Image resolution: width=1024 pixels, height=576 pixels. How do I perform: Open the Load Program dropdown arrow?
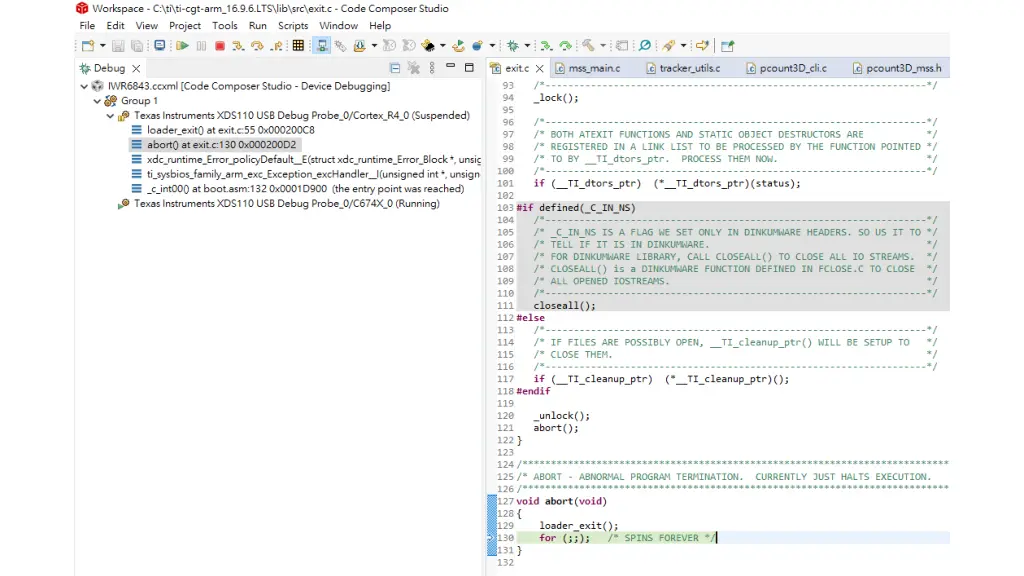point(374,46)
